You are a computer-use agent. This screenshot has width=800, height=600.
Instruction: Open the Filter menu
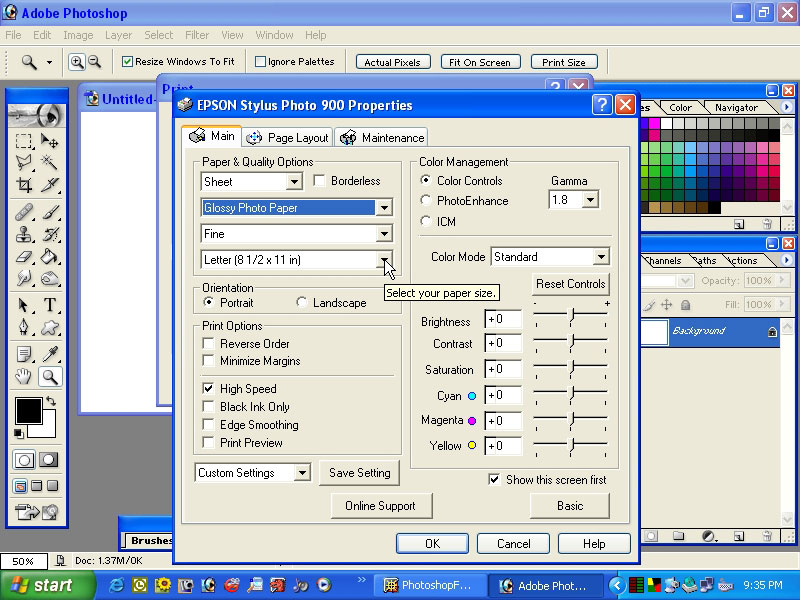click(196, 35)
